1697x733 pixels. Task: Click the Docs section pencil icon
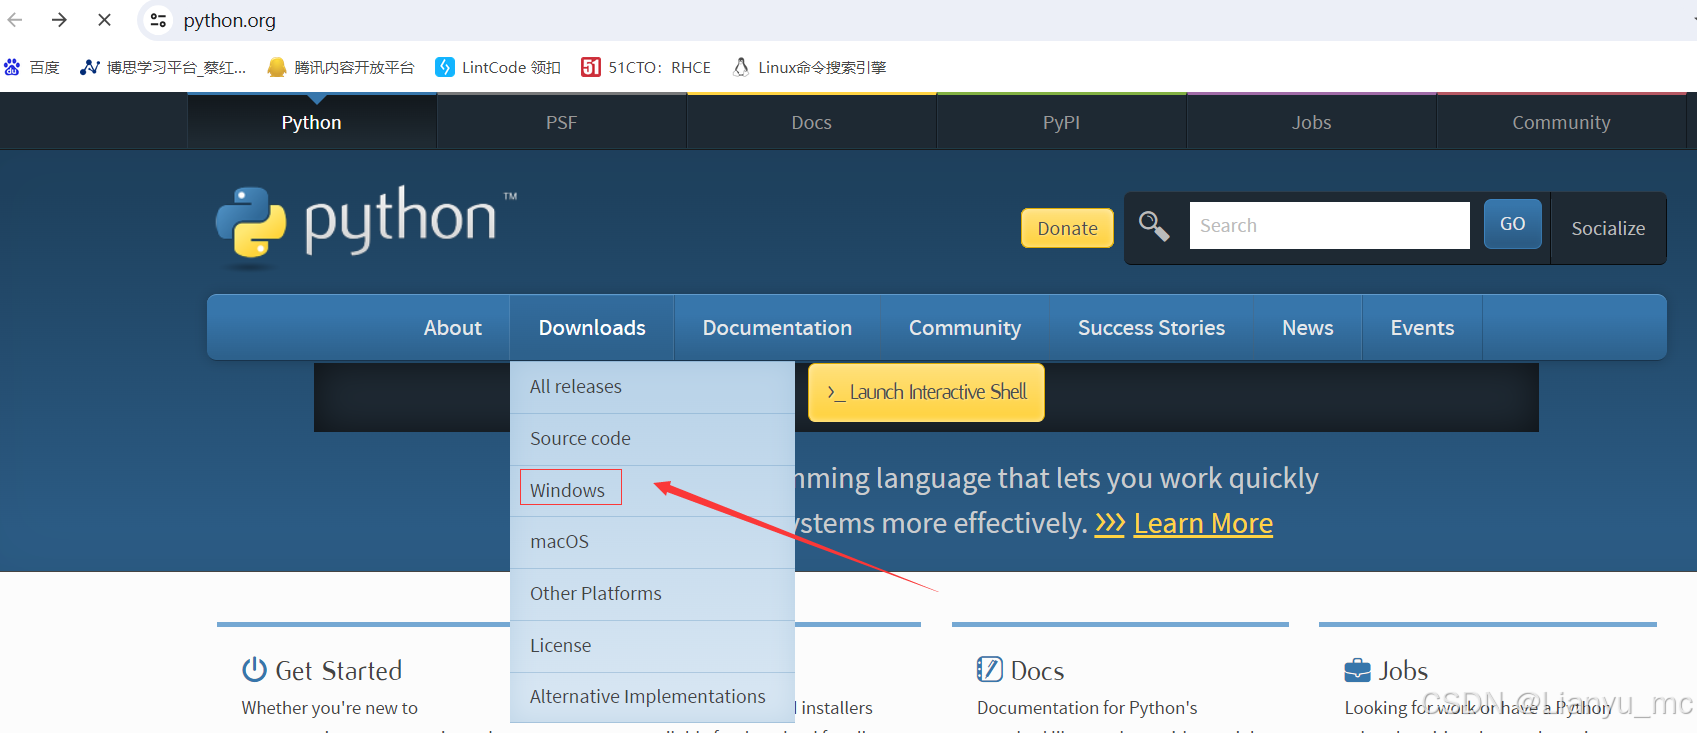989,669
